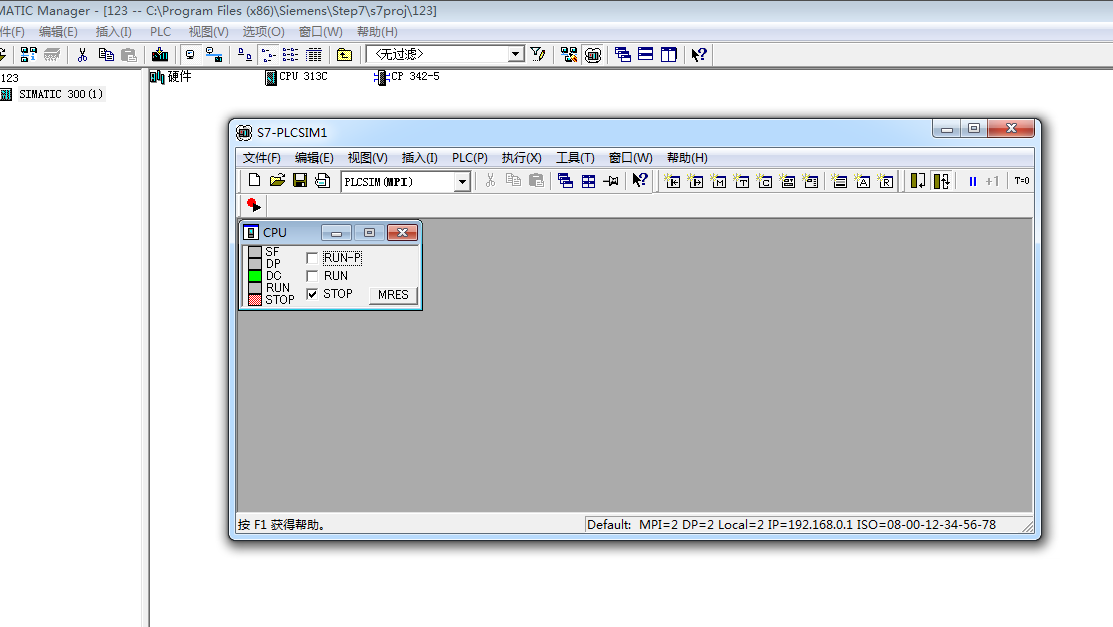This screenshot has height=627, width=1113.
Task: Click context help arrow icon in PLCSIM
Action: pyautogui.click(x=640, y=181)
